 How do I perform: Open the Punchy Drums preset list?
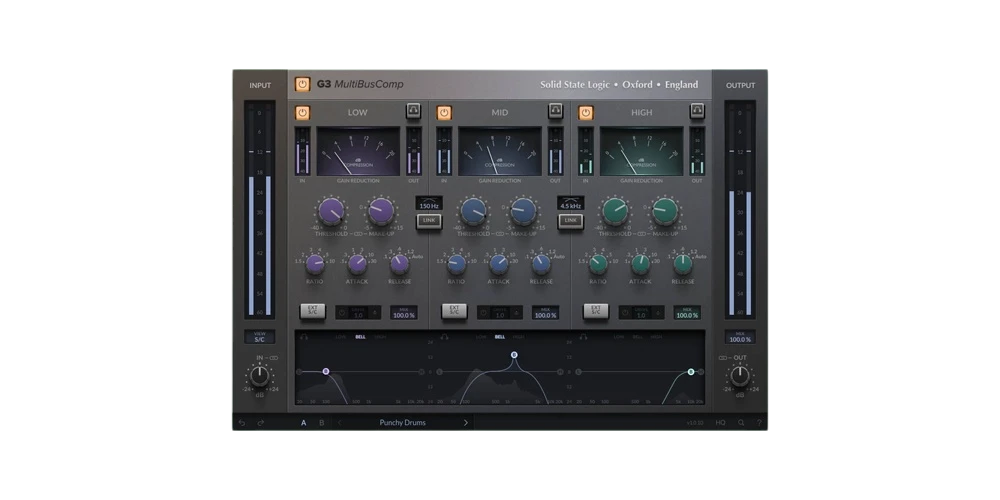tap(402, 423)
